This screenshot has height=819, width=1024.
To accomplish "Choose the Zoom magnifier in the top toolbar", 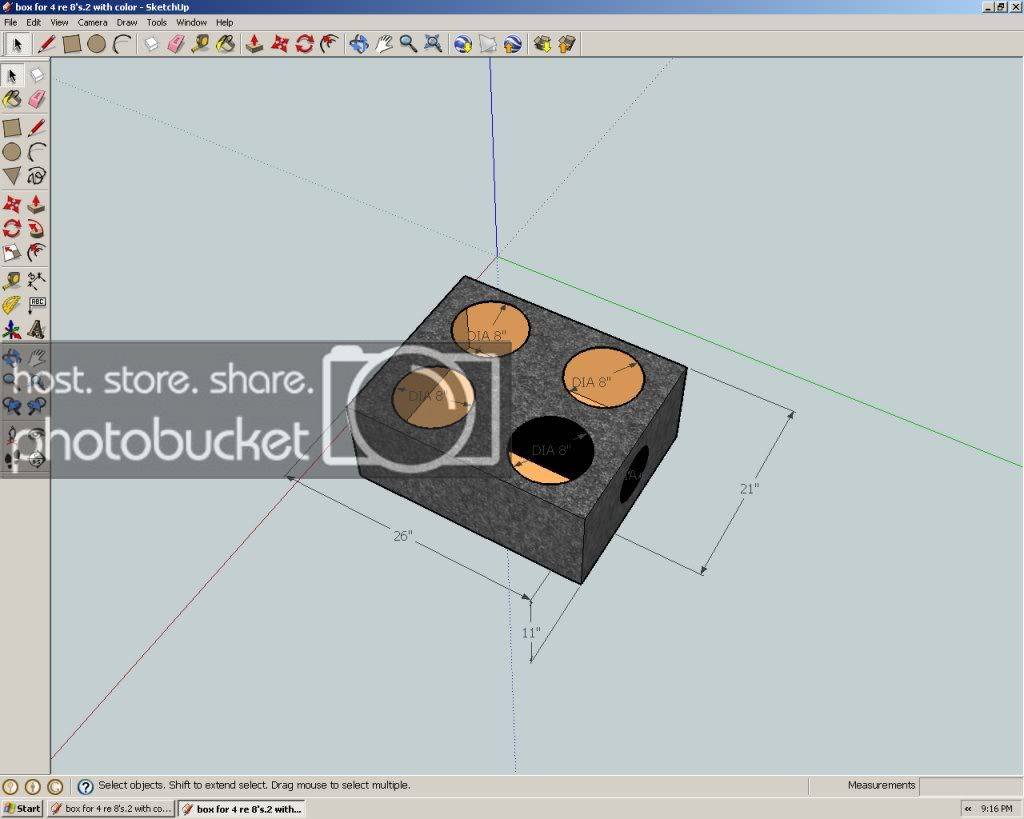I will (x=408, y=44).
